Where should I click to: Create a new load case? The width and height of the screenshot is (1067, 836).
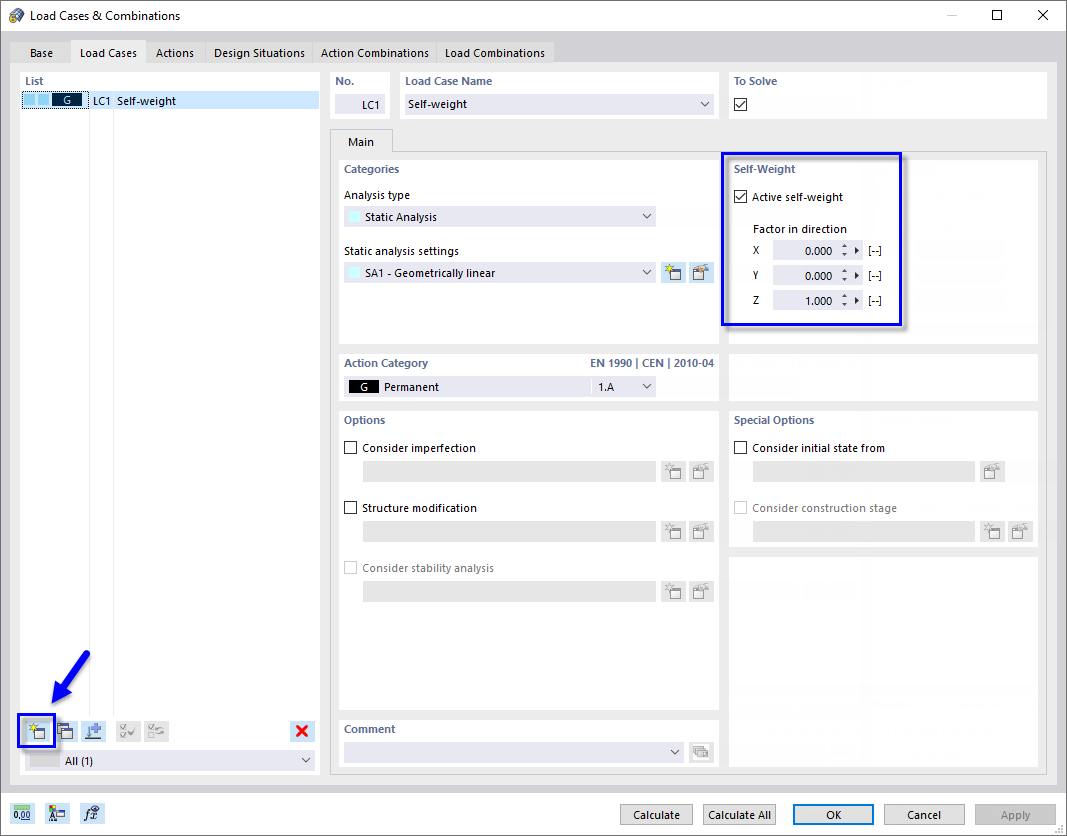point(37,731)
